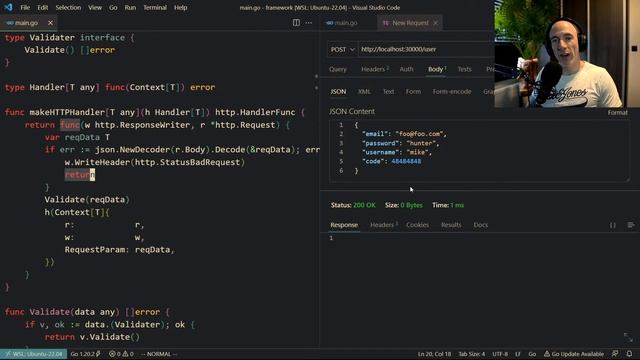Choose the JSON body type
Screen dimensions: 640x360
[338, 92]
